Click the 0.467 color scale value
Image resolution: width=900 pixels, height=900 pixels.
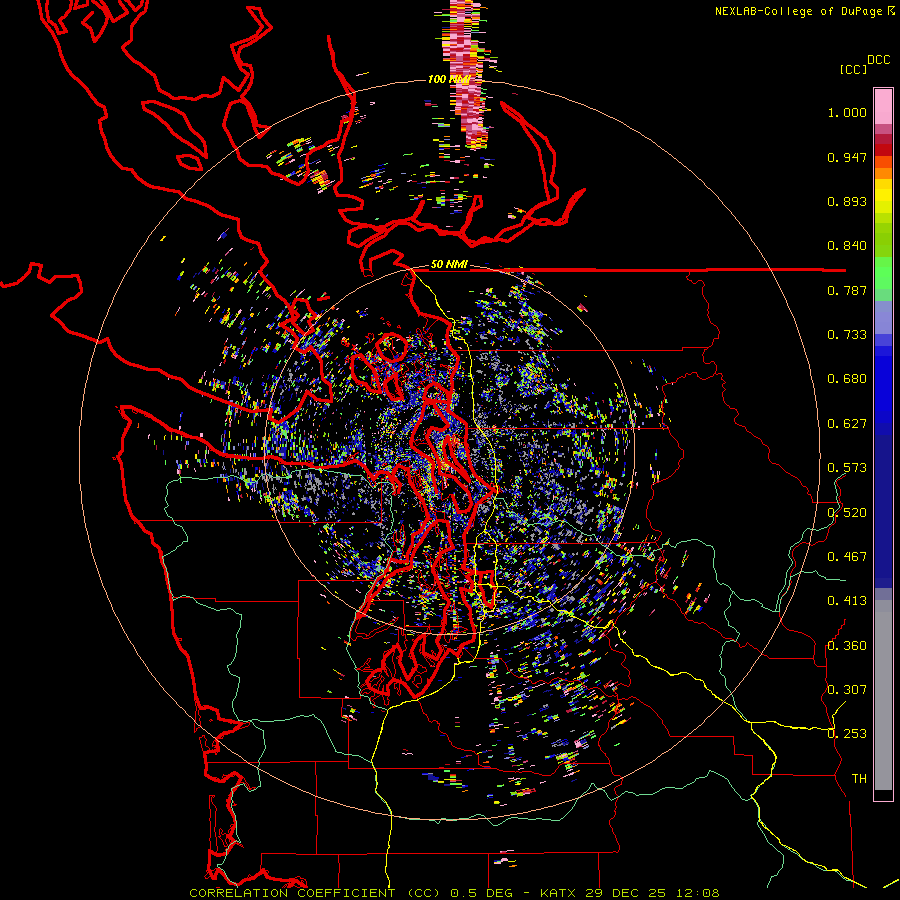coord(847,557)
